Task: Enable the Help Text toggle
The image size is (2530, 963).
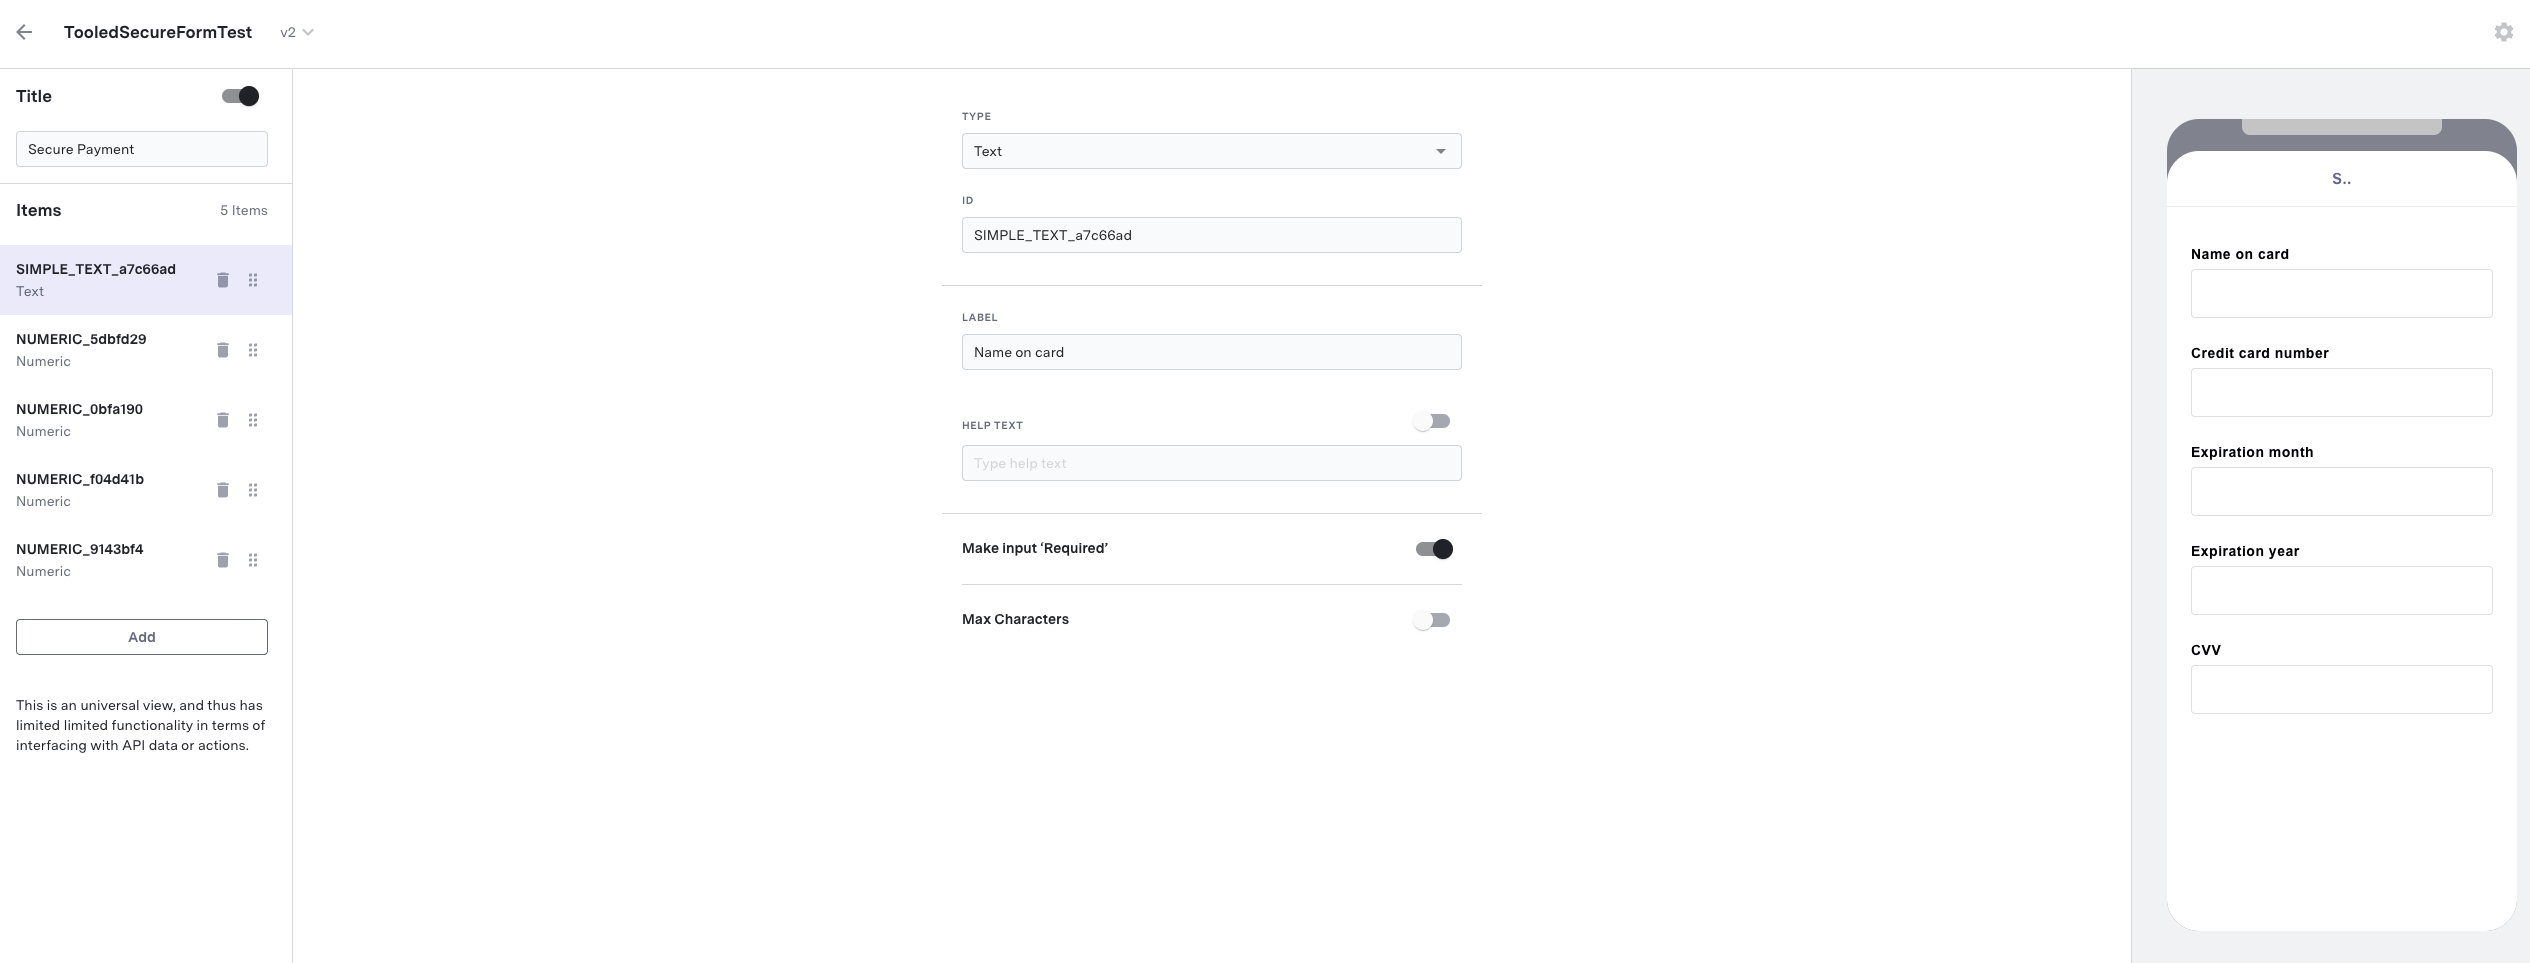Action: pyautogui.click(x=1432, y=421)
